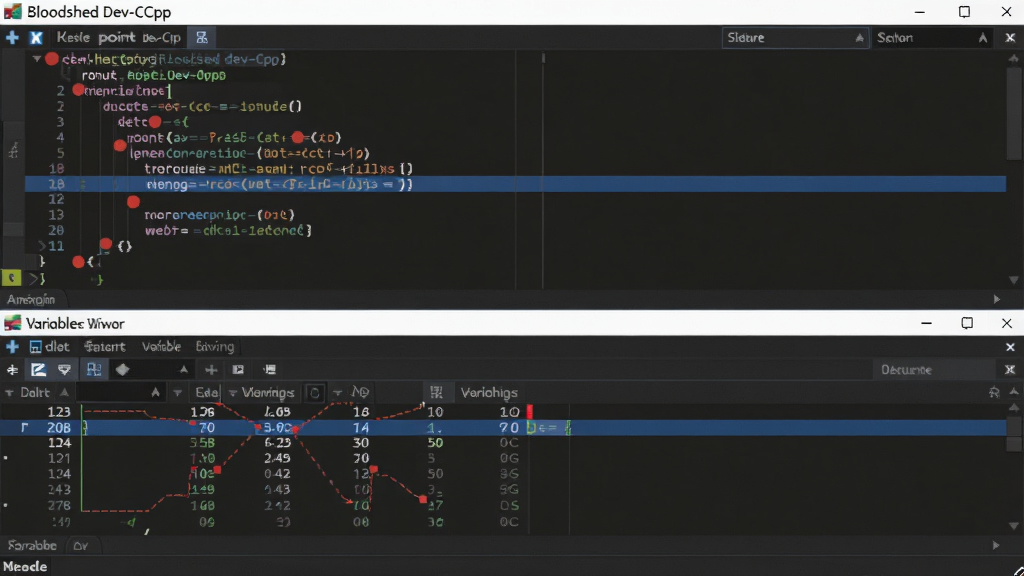Toggle breakpoint beside the closing brace line
The width and height of the screenshot is (1024, 576).
pyautogui.click(x=78, y=262)
